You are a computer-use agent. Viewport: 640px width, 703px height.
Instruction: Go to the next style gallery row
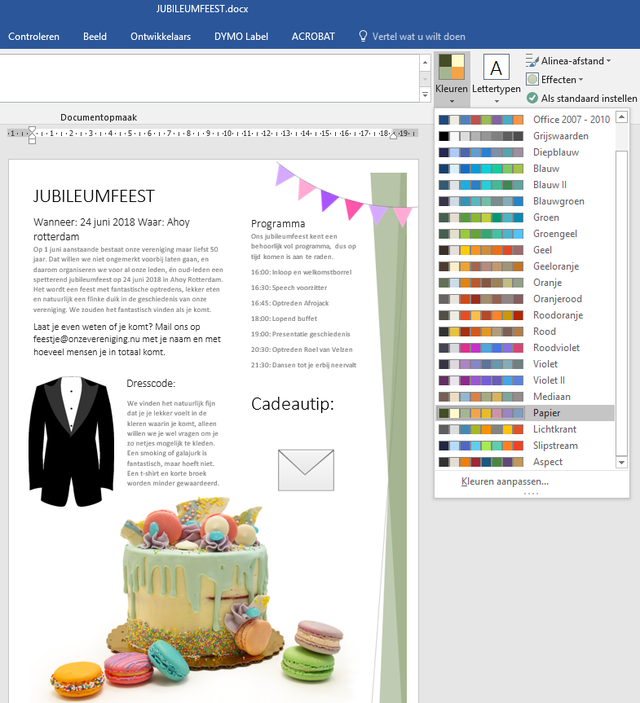(x=425, y=79)
